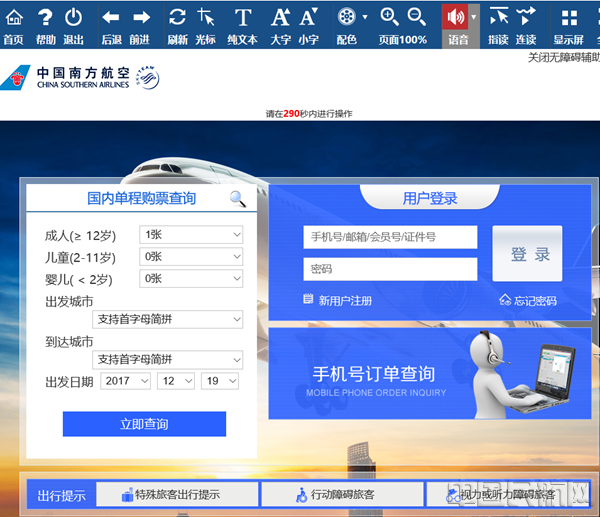Image resolution: width=600 pixels, height=517 pixels.
Task: Click the luggage icon in 特殊旅客出行提示
Action: tap(127, 495)
